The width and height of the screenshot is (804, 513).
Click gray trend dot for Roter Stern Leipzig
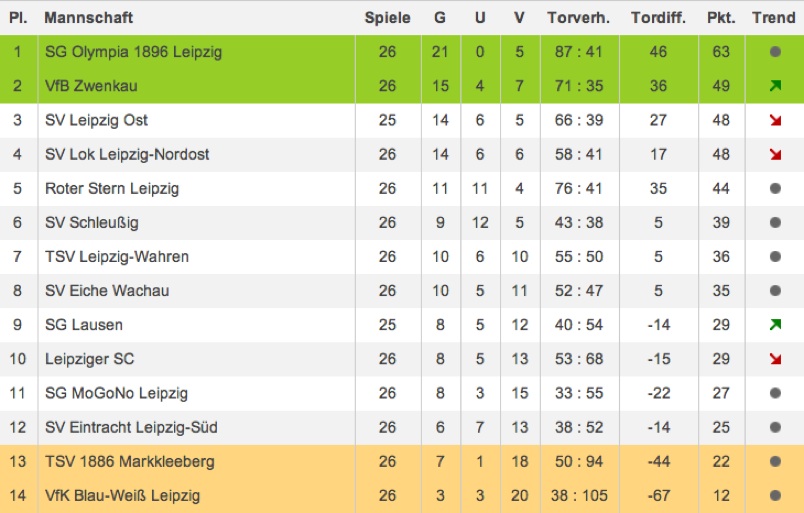coord(775,188)
